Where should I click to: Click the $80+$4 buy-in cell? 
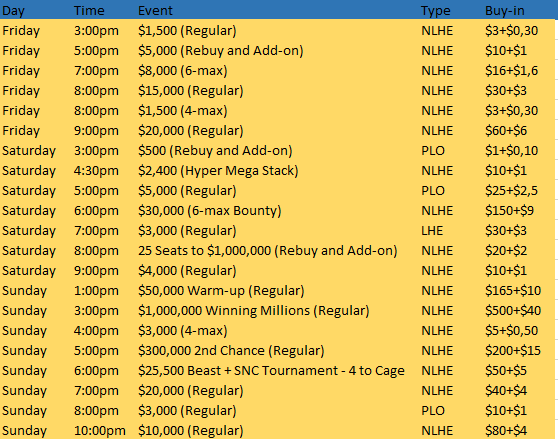click(506, 430)
